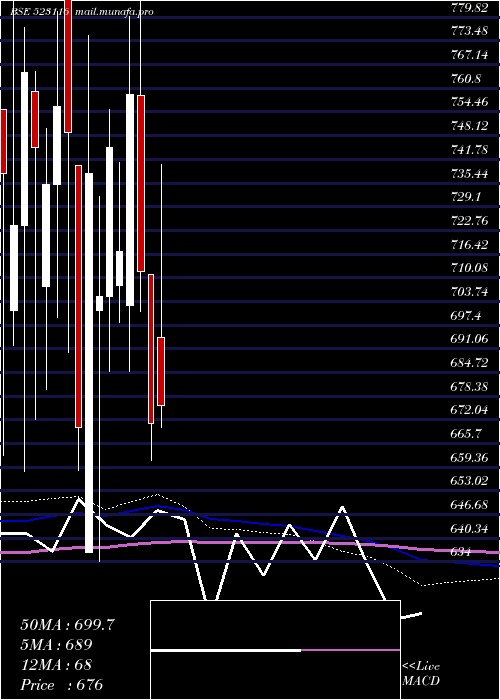The height and width of the screenshot is (700, 500).
Task: Click the 691.06 price axis label
Action: pos(469,340)
